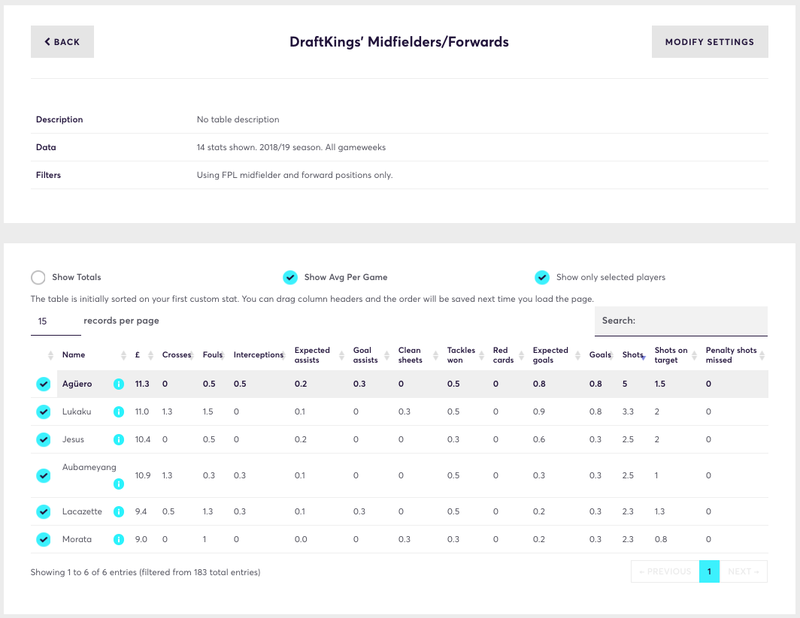Screen dimensions: 800x618
Task: Click sort arrows beside Penalty shots missed
Action: pyautogui.click(x=762, y=355)
